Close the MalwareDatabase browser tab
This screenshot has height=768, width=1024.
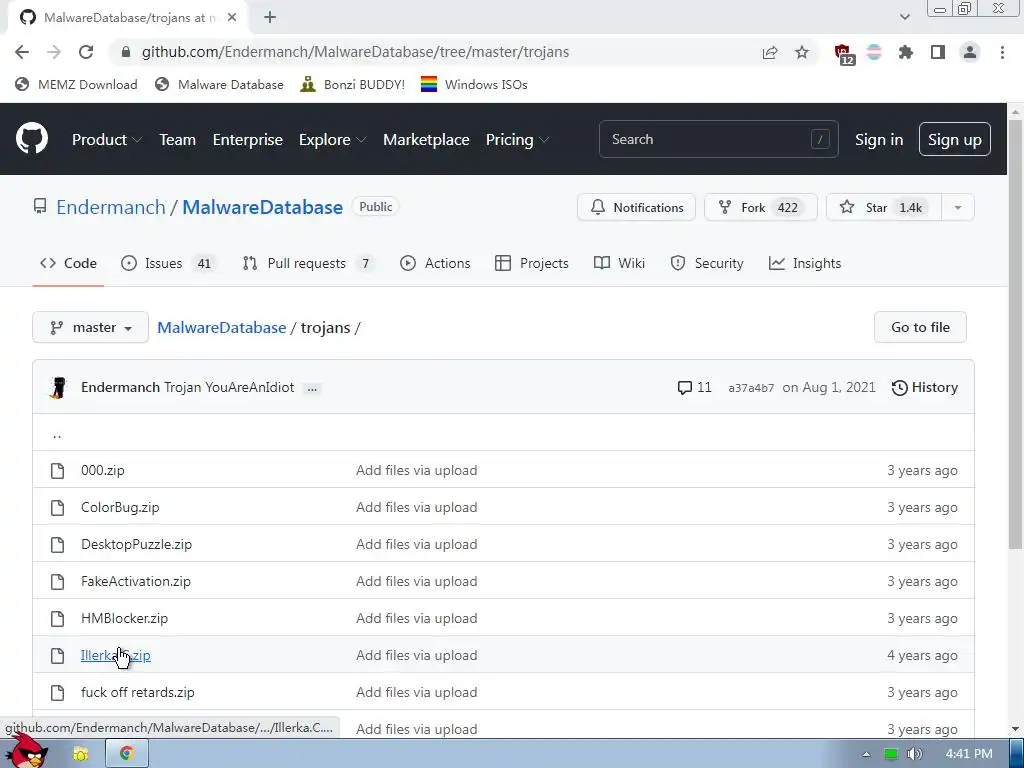[232, 18]
